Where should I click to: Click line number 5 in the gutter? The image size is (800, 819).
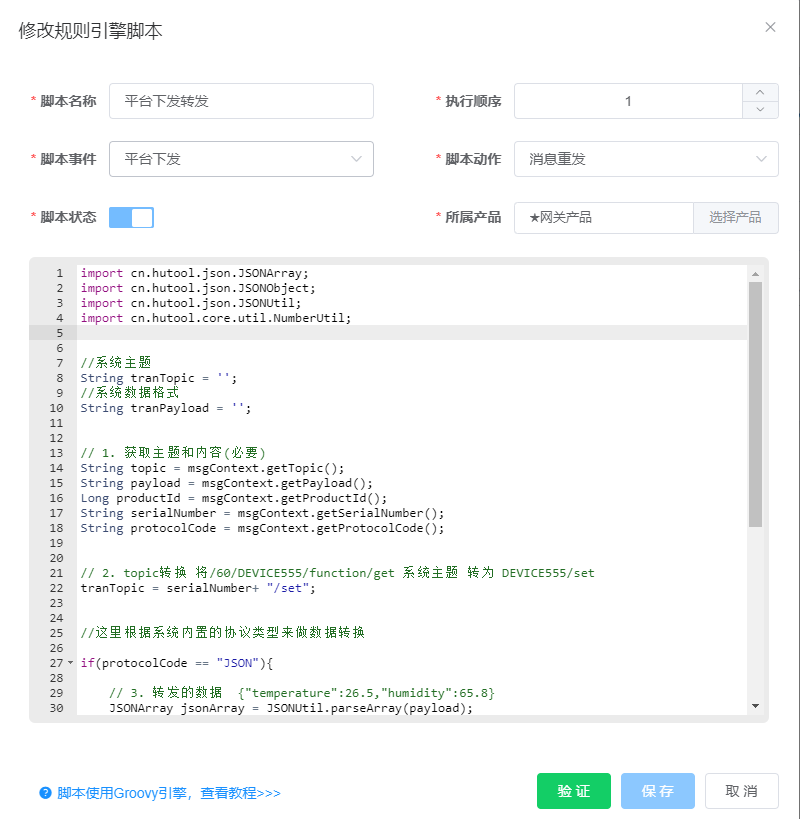[59, 333]
